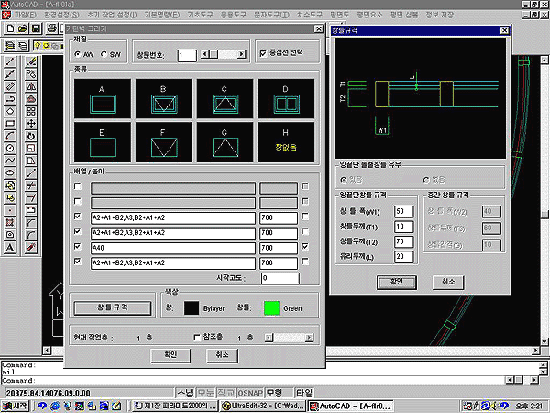Viewport: 550px width, 413px height.
Task: Switch to the UltraEdit-32 taskbar button
Action: (263, 406)
